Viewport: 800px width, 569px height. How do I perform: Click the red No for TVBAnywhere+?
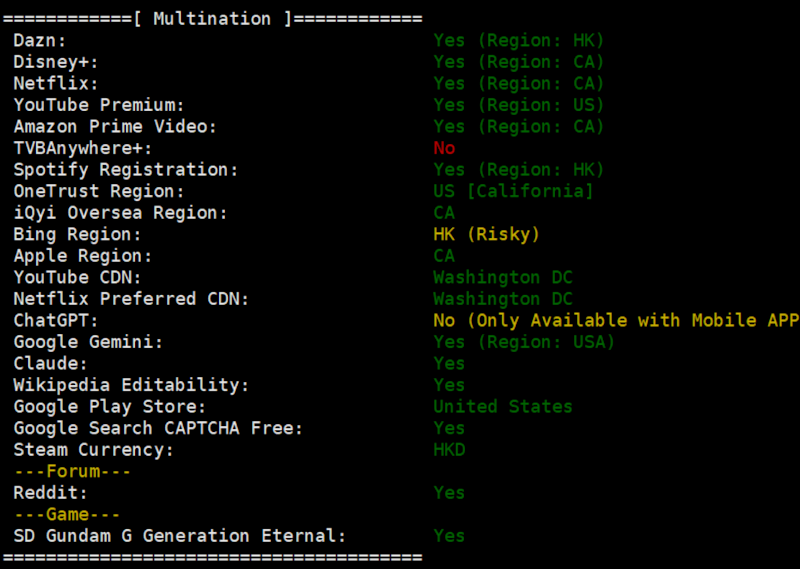tap(444, 148)
